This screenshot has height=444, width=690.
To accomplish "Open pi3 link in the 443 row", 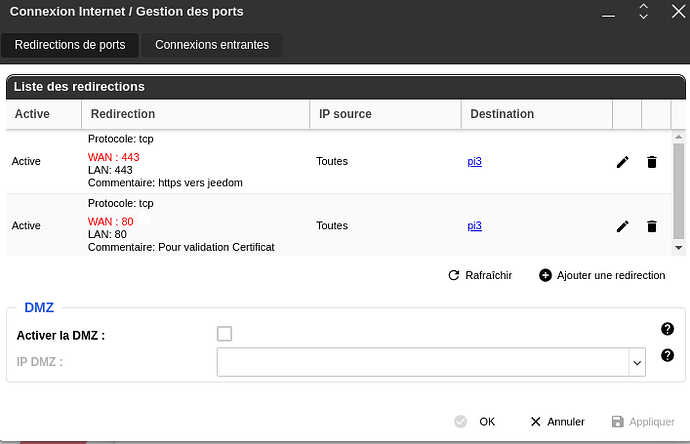I will [474, 161].
